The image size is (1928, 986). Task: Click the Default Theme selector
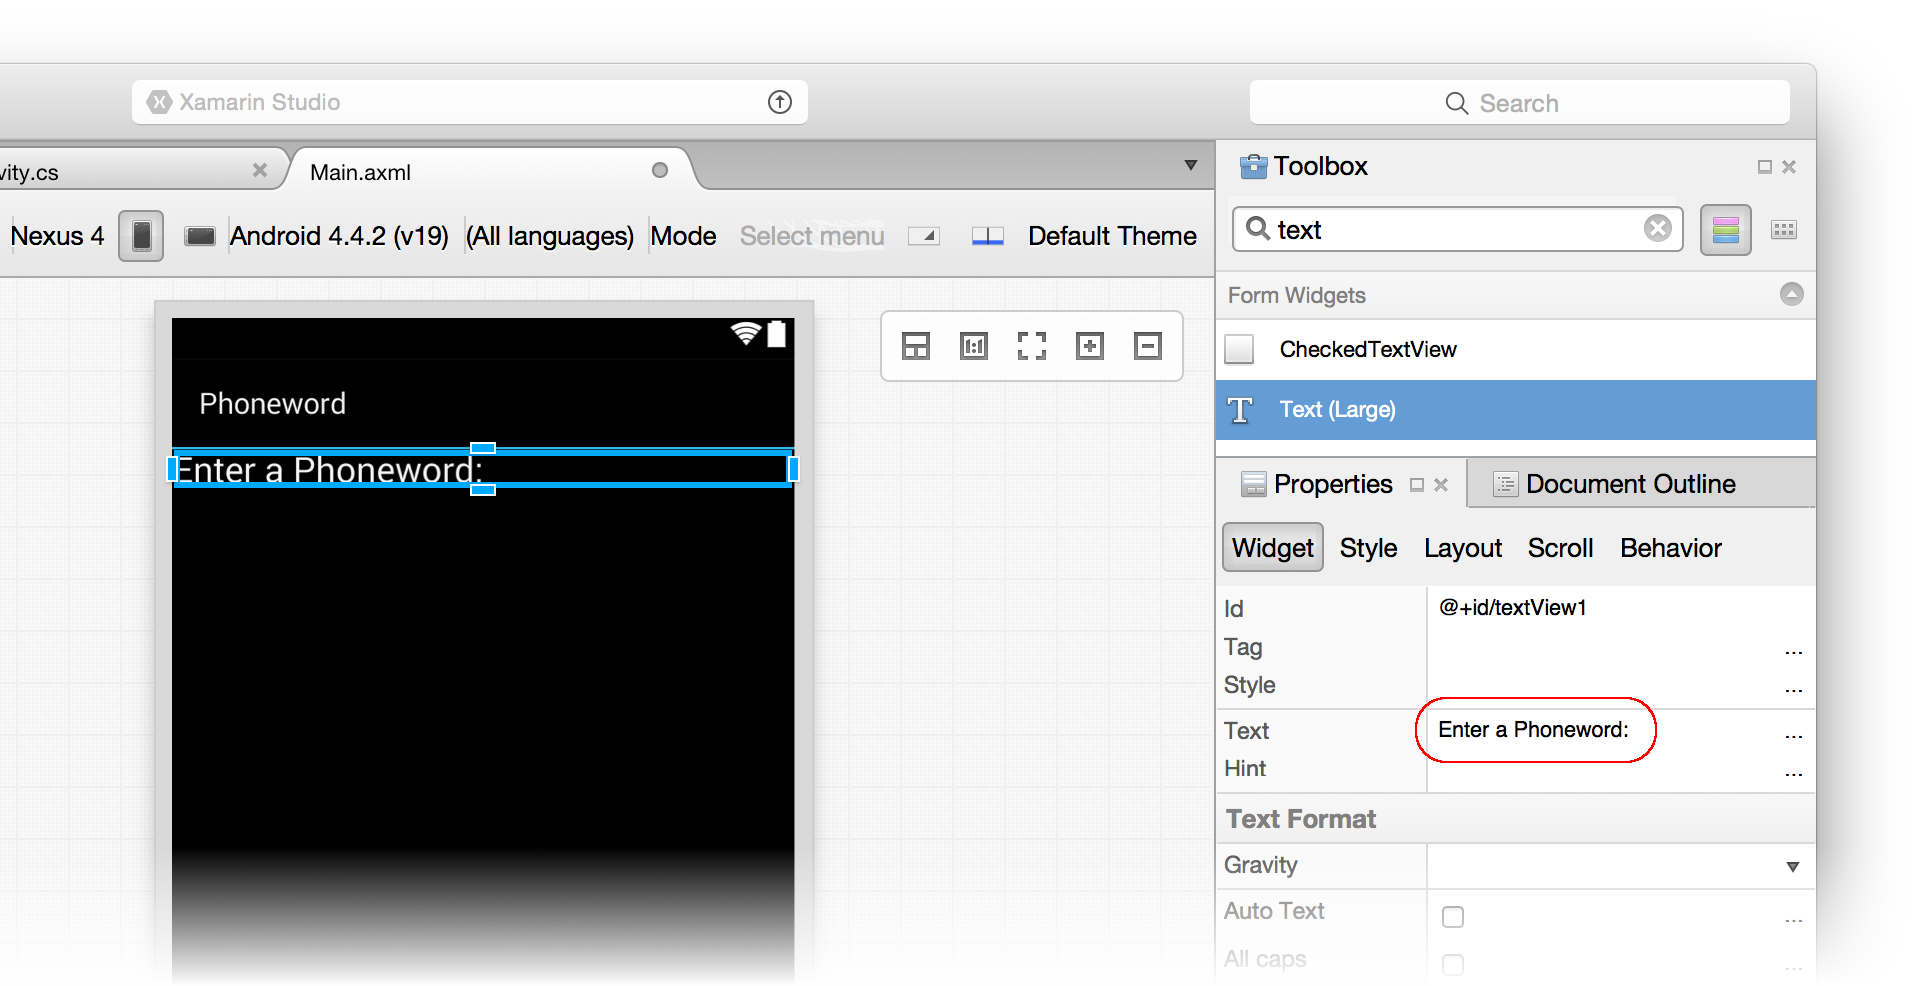[x=1111, y=236]
